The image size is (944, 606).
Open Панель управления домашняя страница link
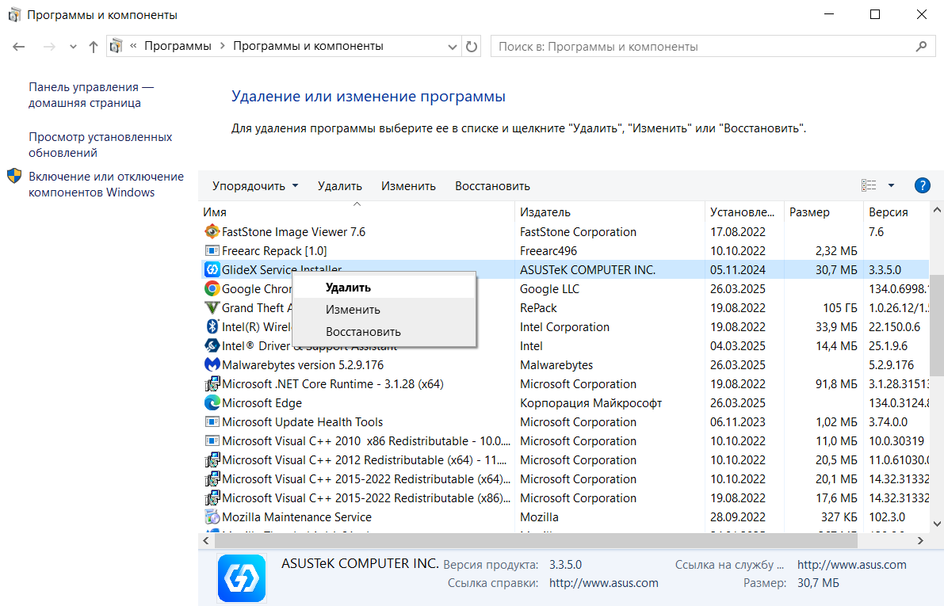(92, 95)
